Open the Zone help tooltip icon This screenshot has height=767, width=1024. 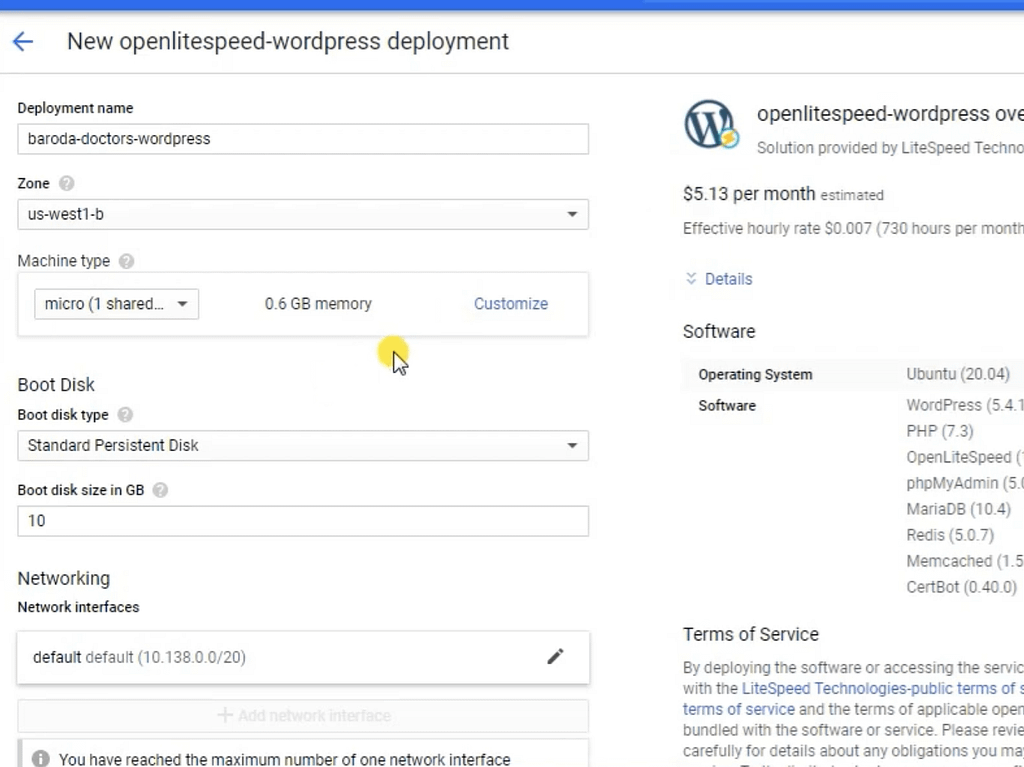pos(67,184)
